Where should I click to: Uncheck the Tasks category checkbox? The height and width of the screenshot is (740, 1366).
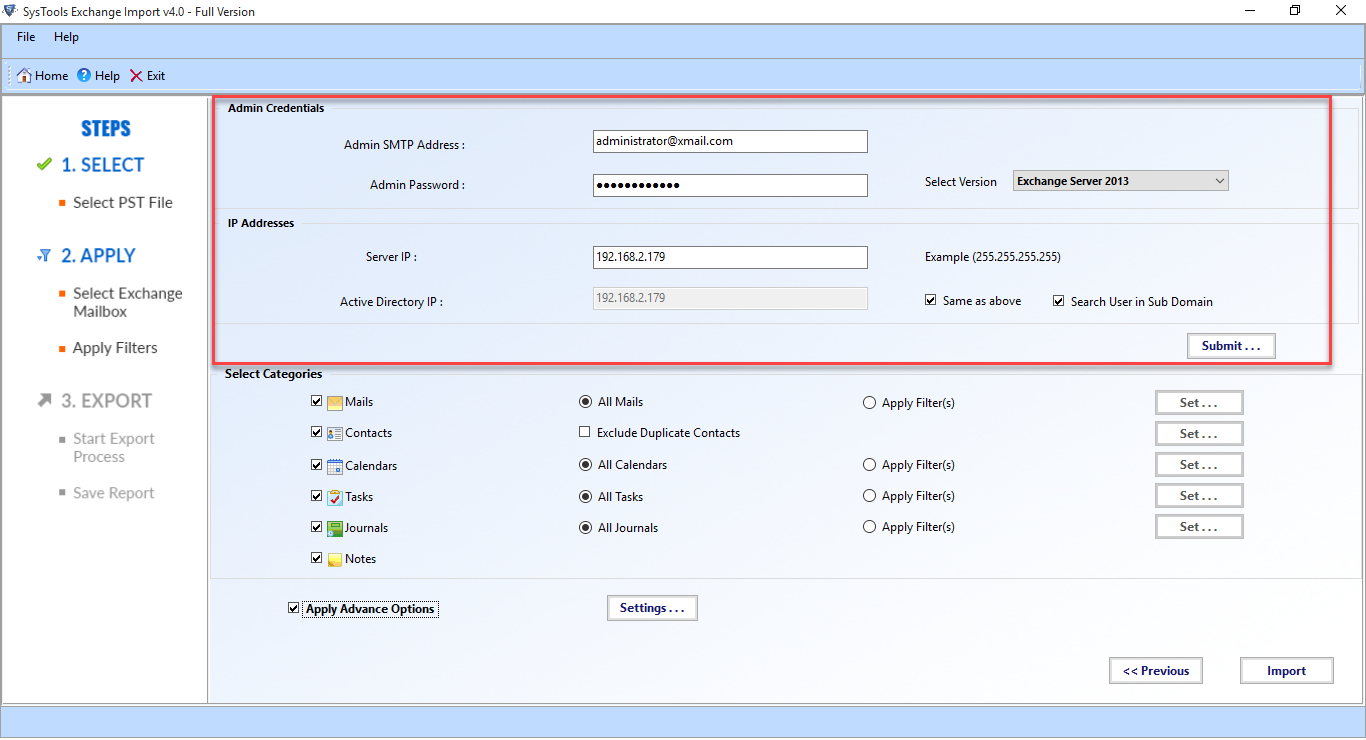coord(317,495)
